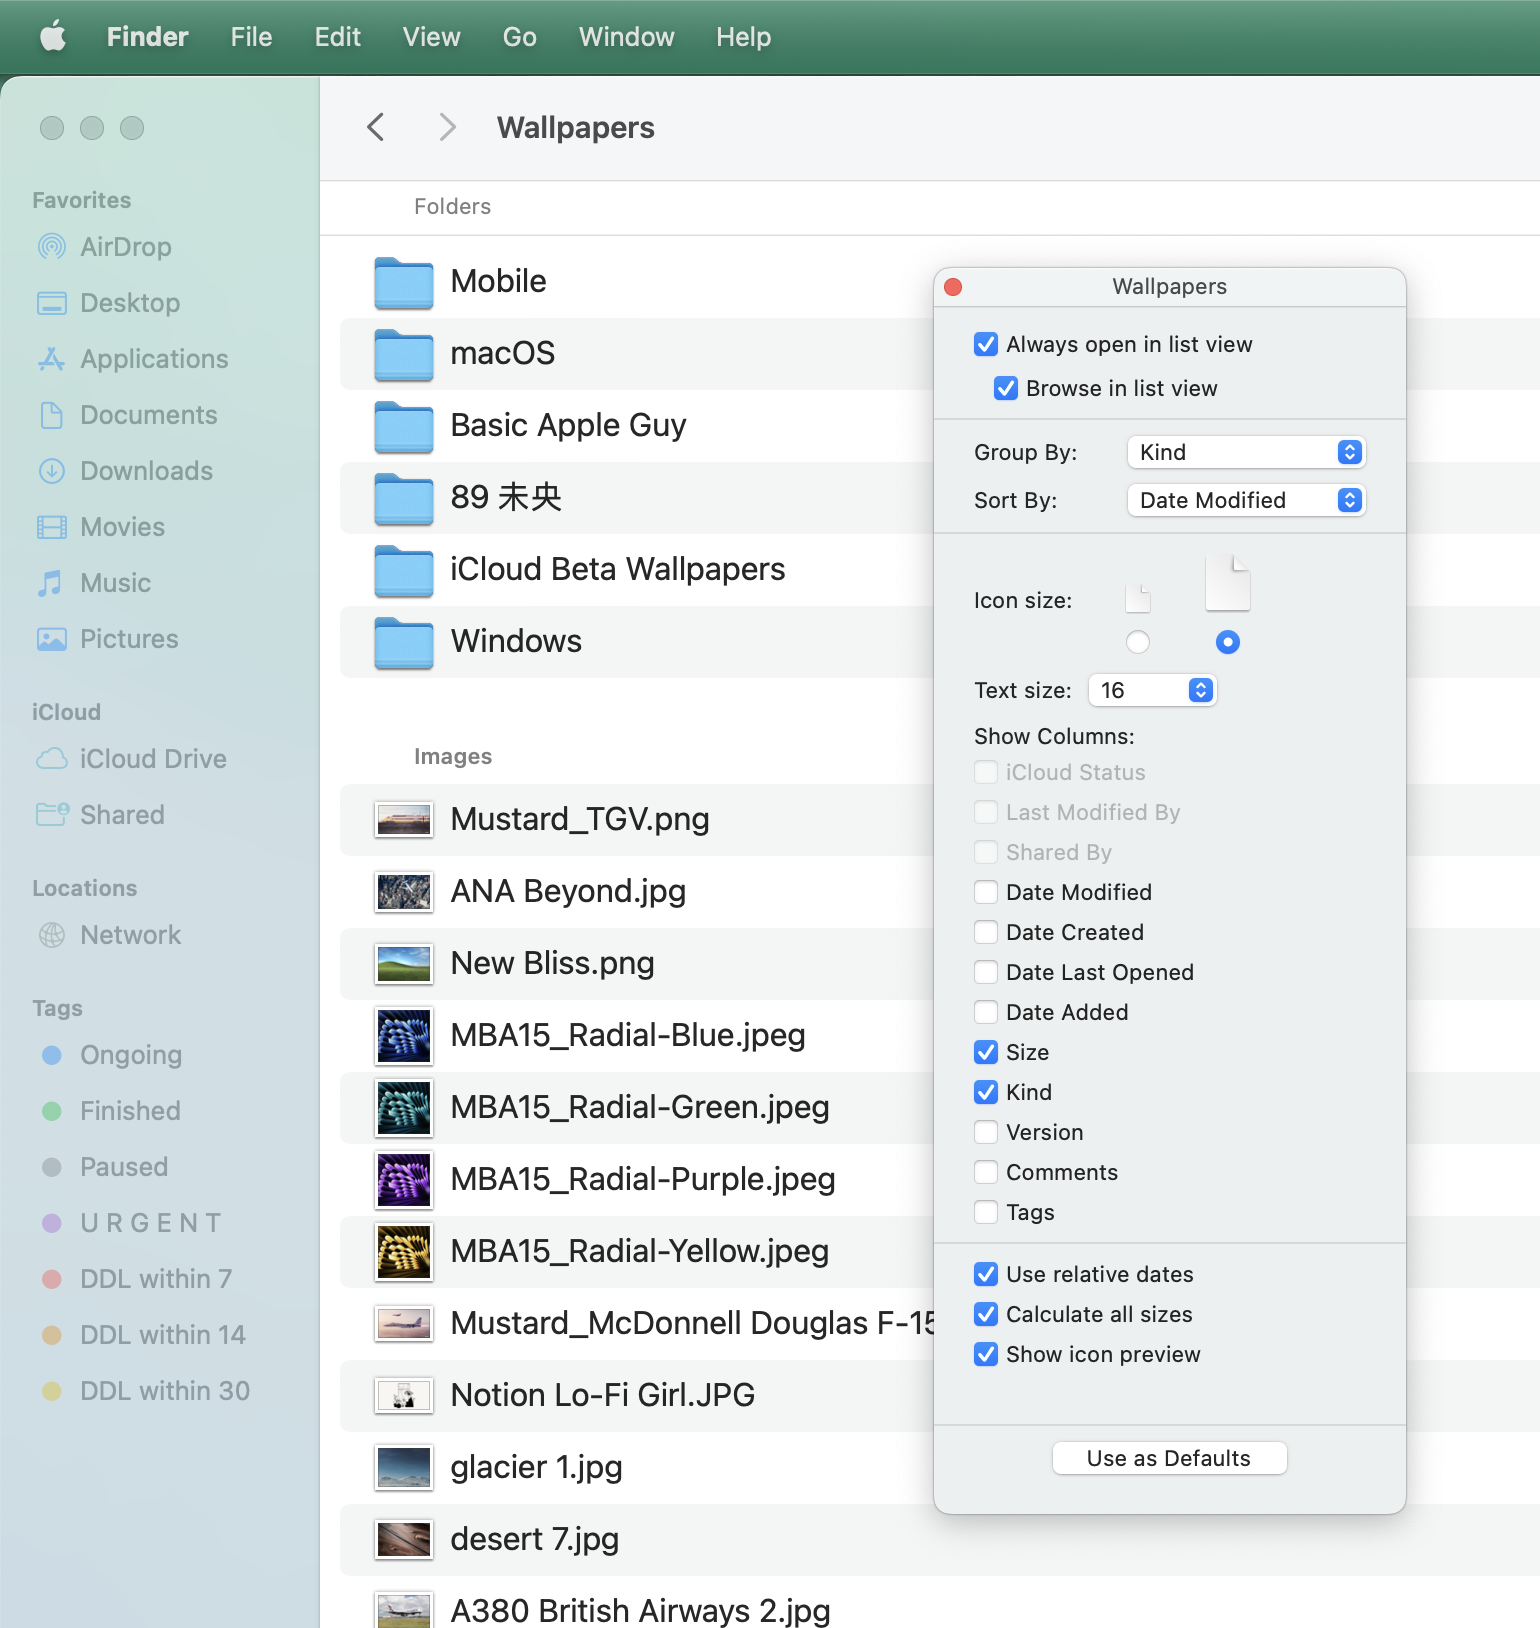Open the Group By Kind dropdown
The image size is (1540, 1628).
pyautogui.click(x=1245, y=452)
